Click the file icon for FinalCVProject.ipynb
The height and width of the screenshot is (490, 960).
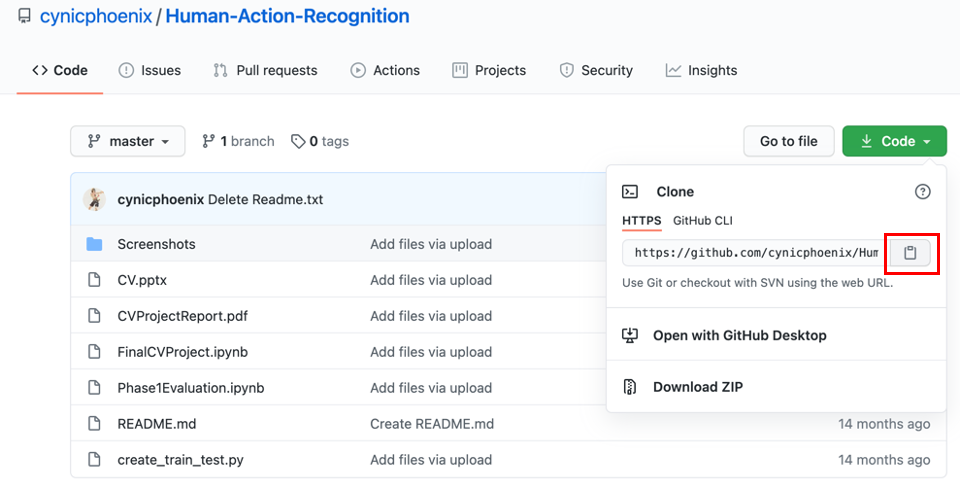click(x=94, y=352)
